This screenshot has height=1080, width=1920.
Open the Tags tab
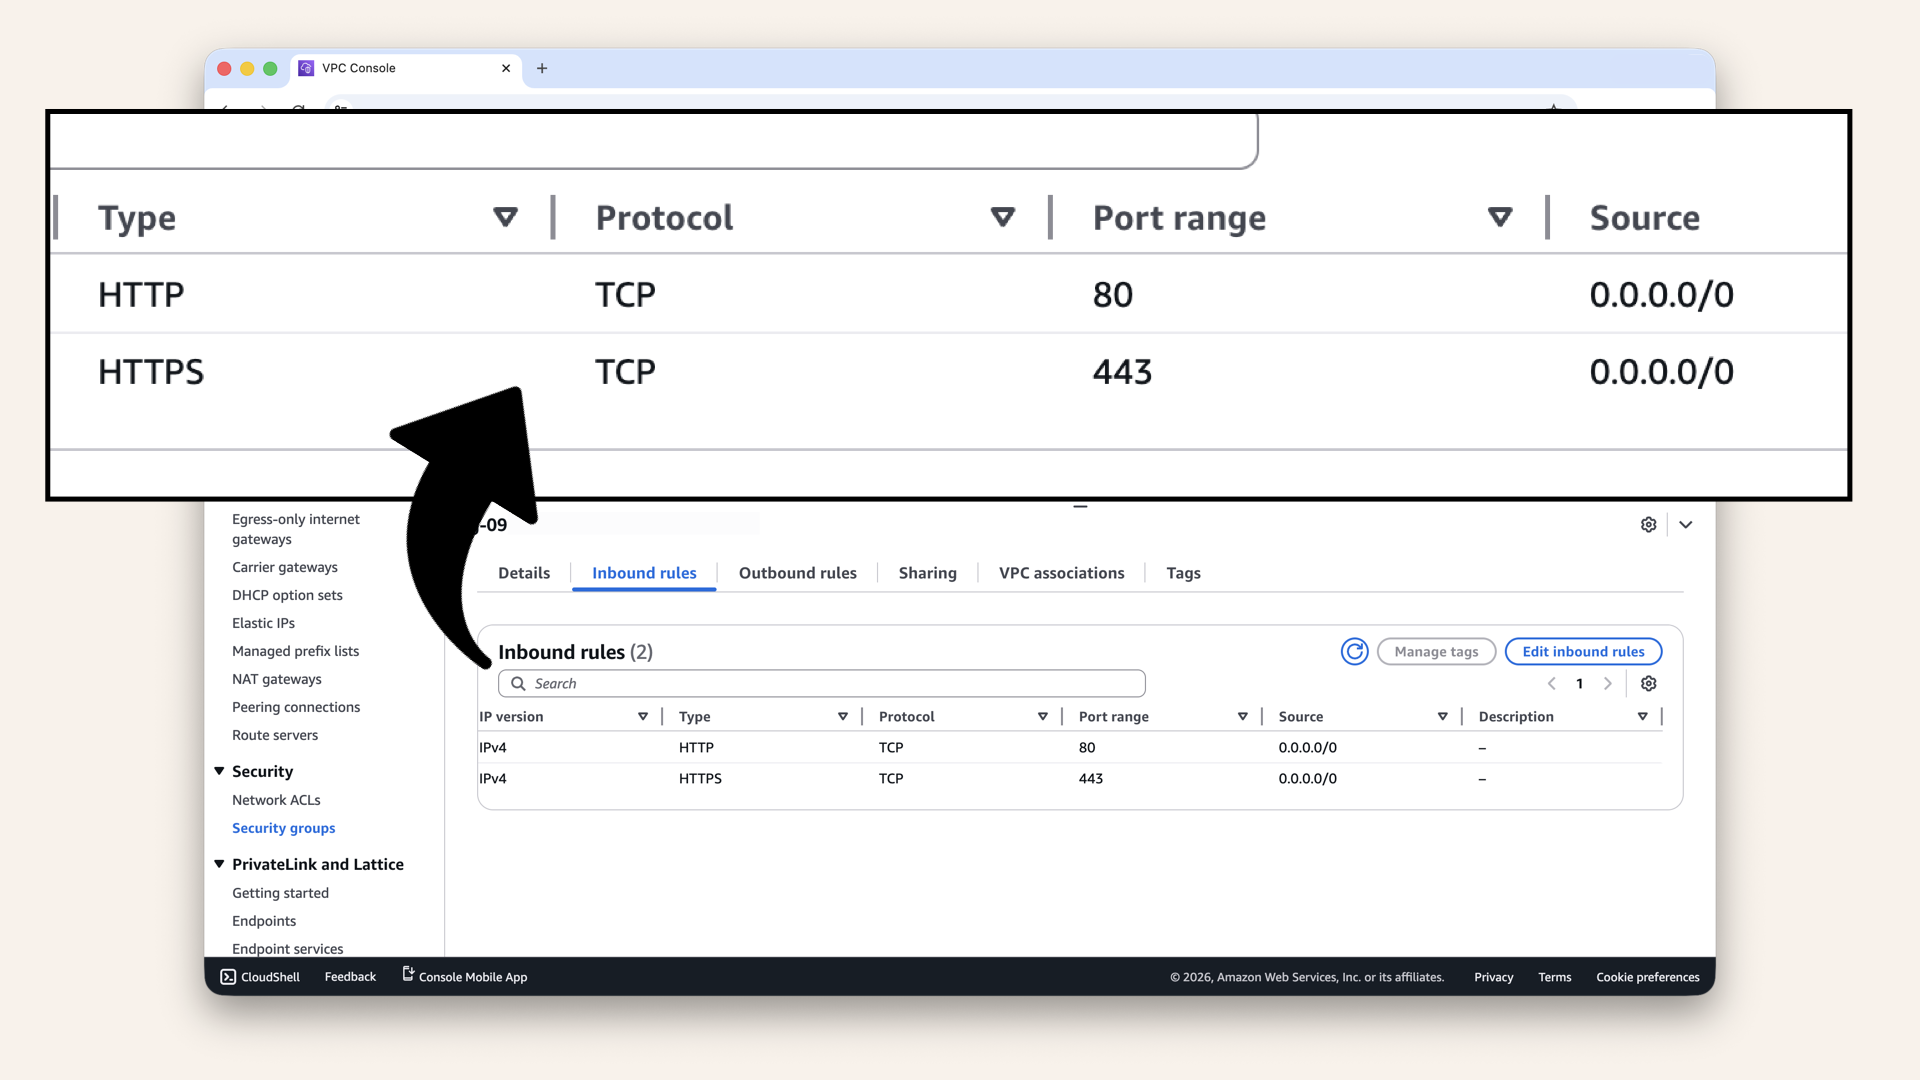click(x=1183, y=572)
